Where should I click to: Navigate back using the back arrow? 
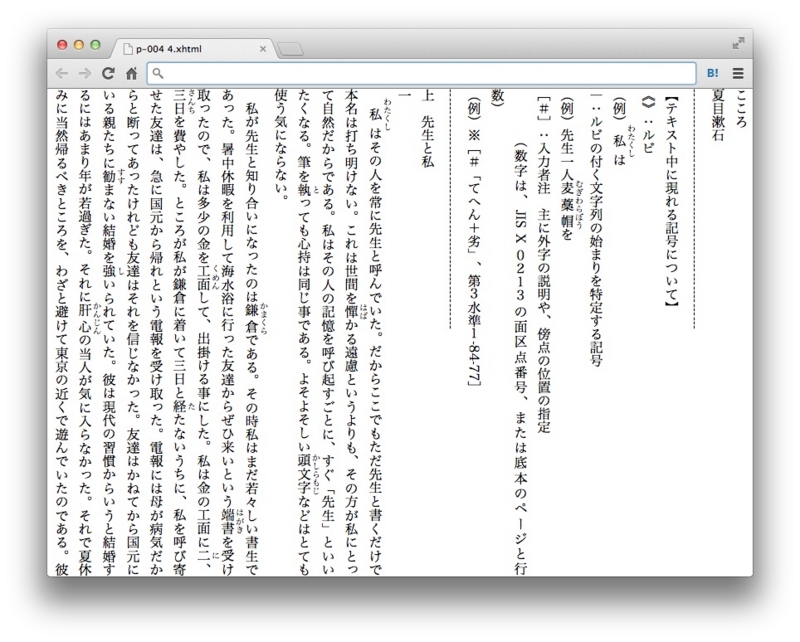63,72
